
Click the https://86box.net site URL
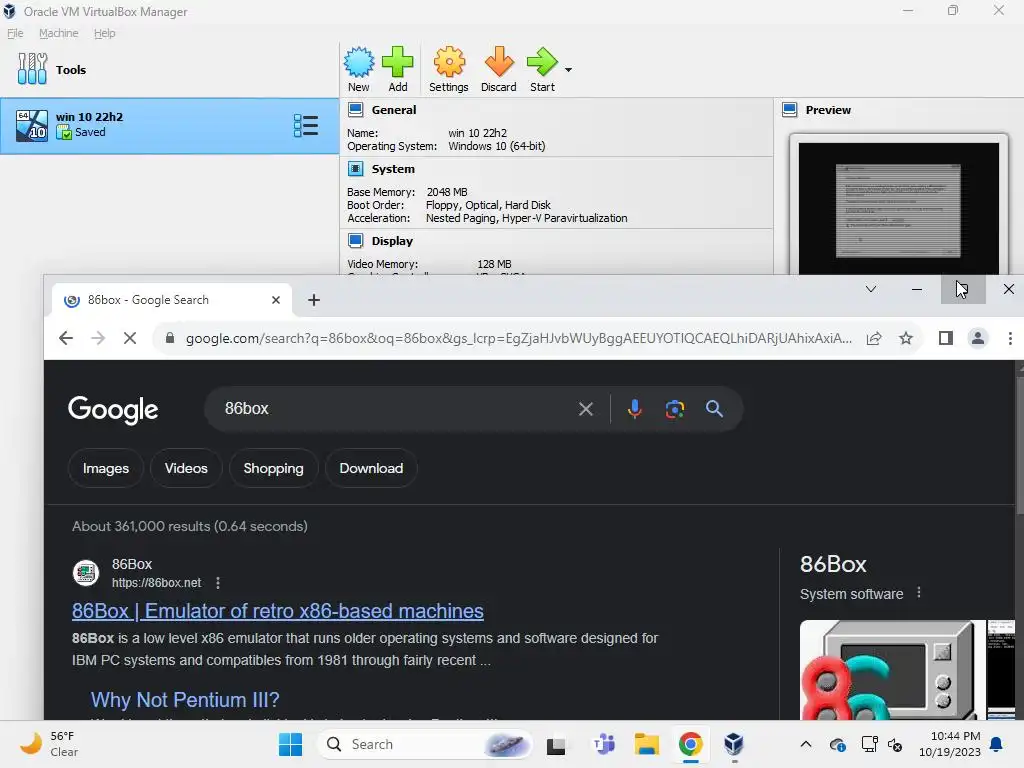[157, 583]
